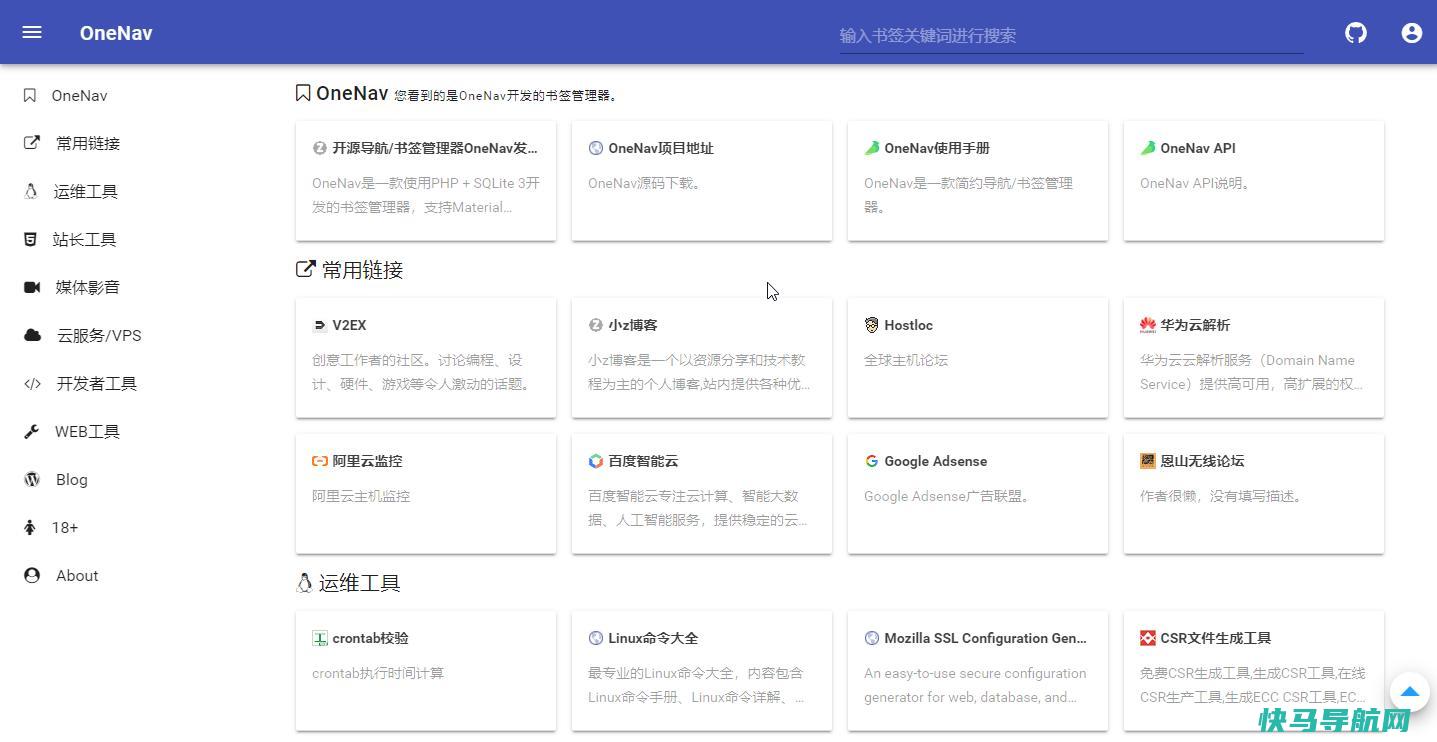Click the bookmark icon beside OneNav in sidebar
Image resolution: width=1437 pixels, height=742 pixels.
click(30, 96)
